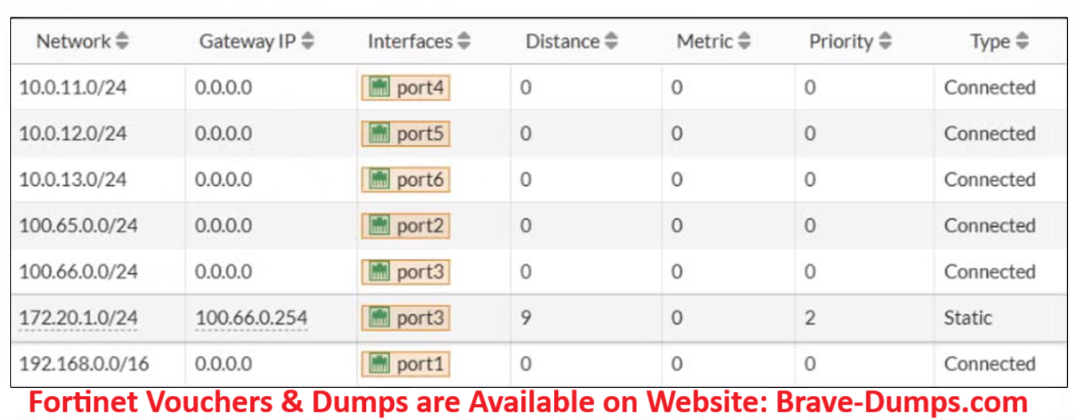
Task: Sort by Type column arrows
Action: (x=1021, y=42)
